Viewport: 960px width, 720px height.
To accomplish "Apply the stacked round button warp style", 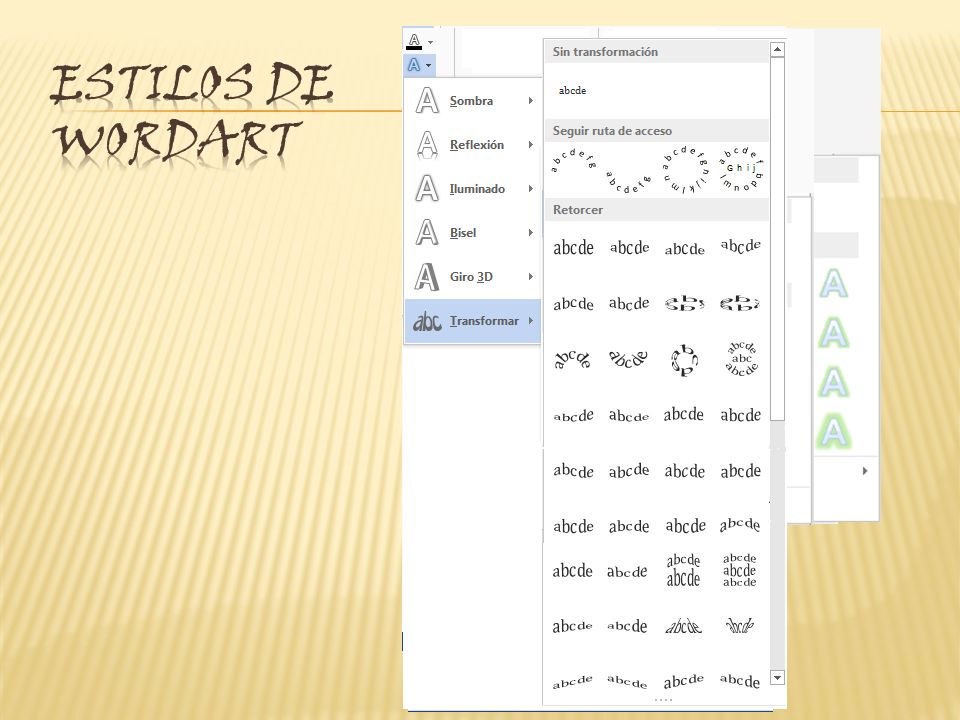I will pos(741,359).
